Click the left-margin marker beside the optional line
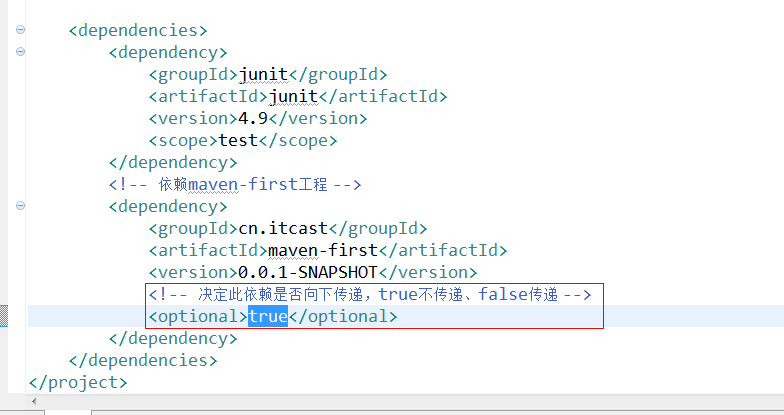 click(x=4, y=316)
